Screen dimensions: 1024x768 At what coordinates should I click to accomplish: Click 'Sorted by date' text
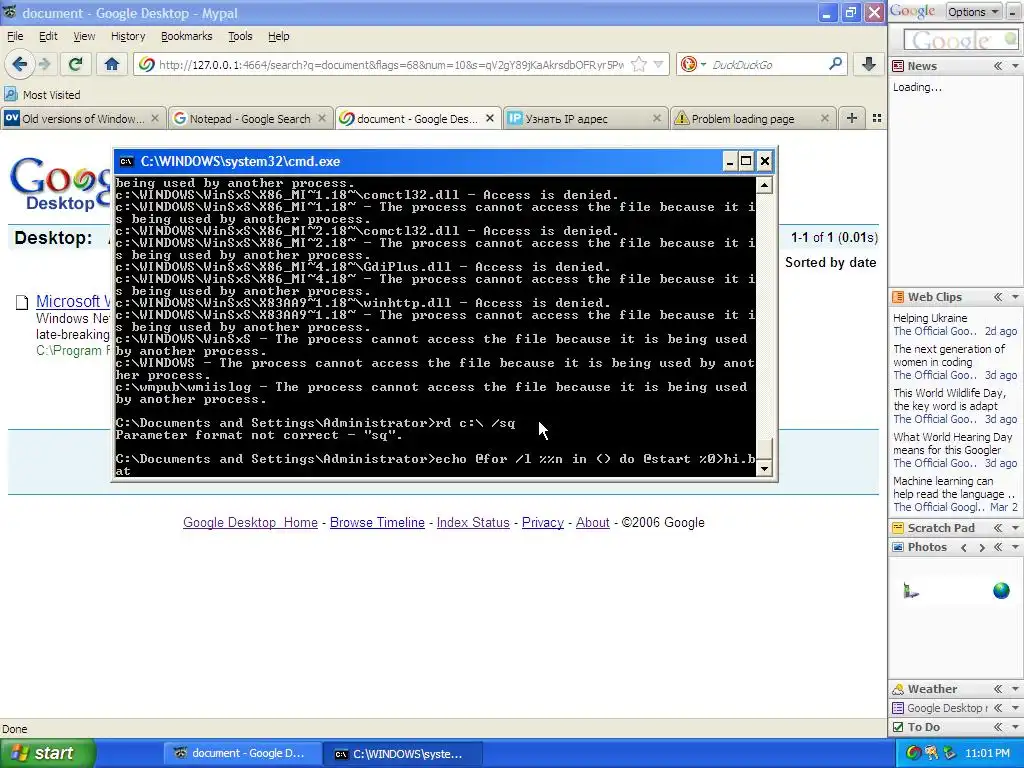(x=830, y=263)
